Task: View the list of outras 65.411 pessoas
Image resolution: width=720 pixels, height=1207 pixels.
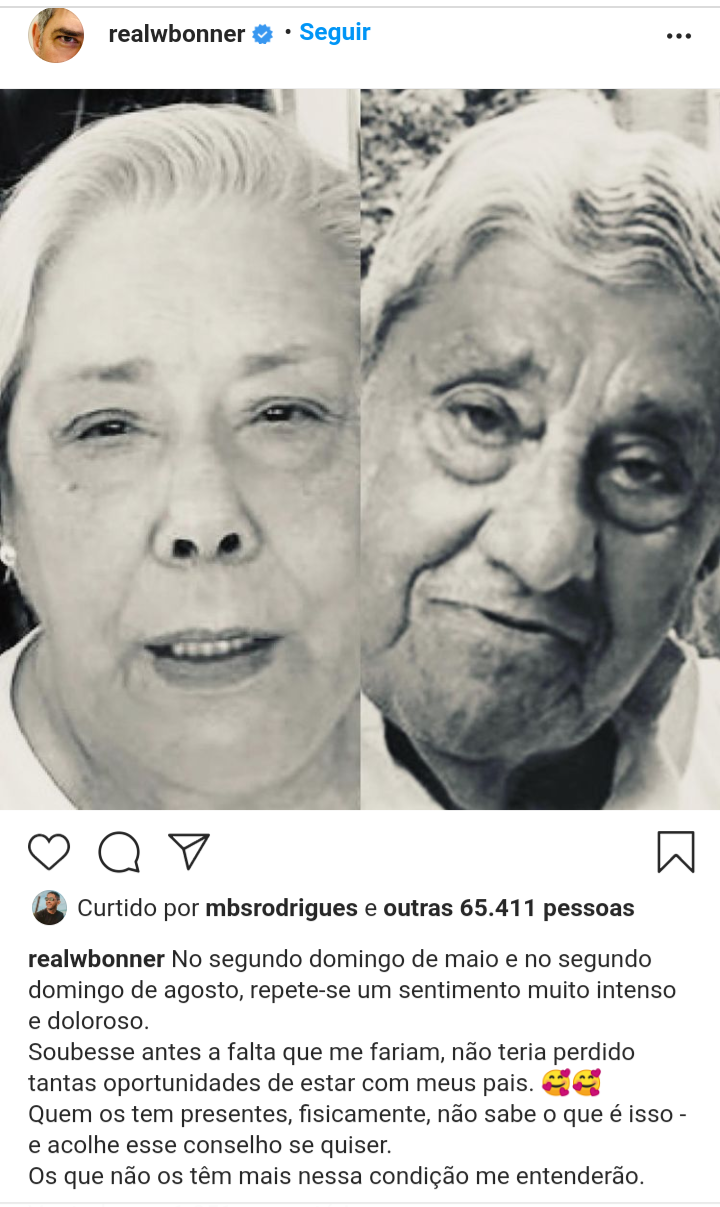Action: pyautogui.click(x=509, y=908)
